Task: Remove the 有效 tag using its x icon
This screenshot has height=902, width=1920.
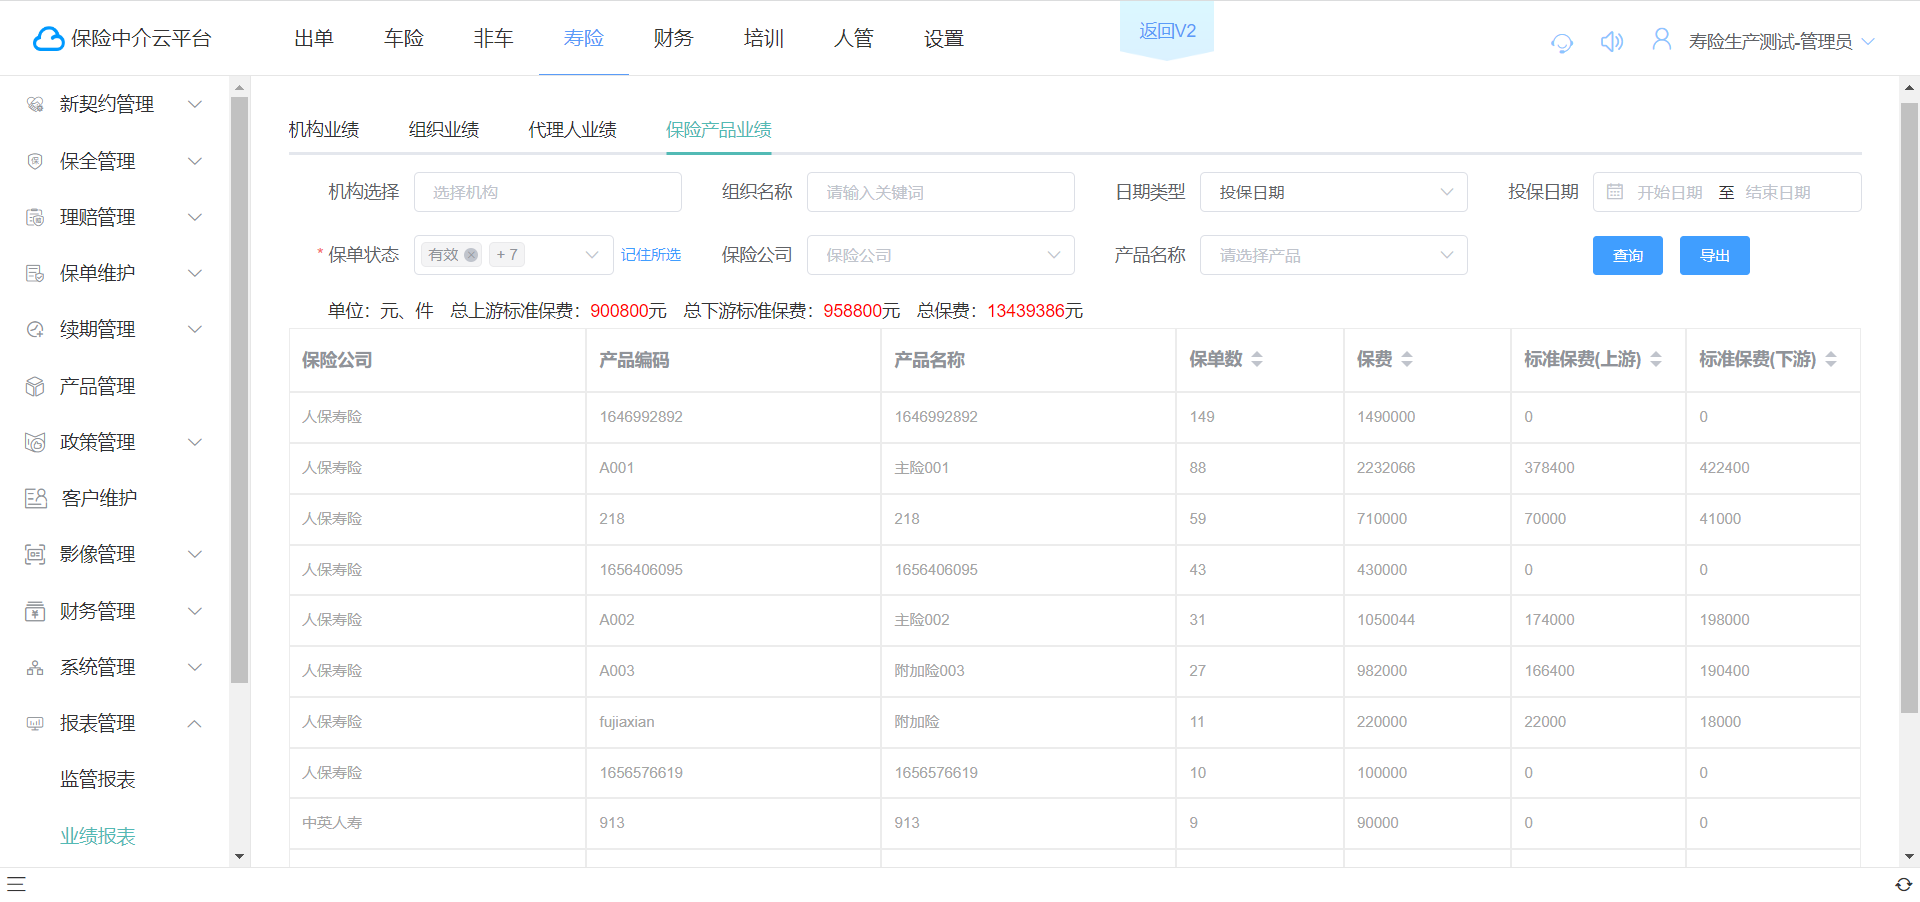Action: (x=471, y=255)
